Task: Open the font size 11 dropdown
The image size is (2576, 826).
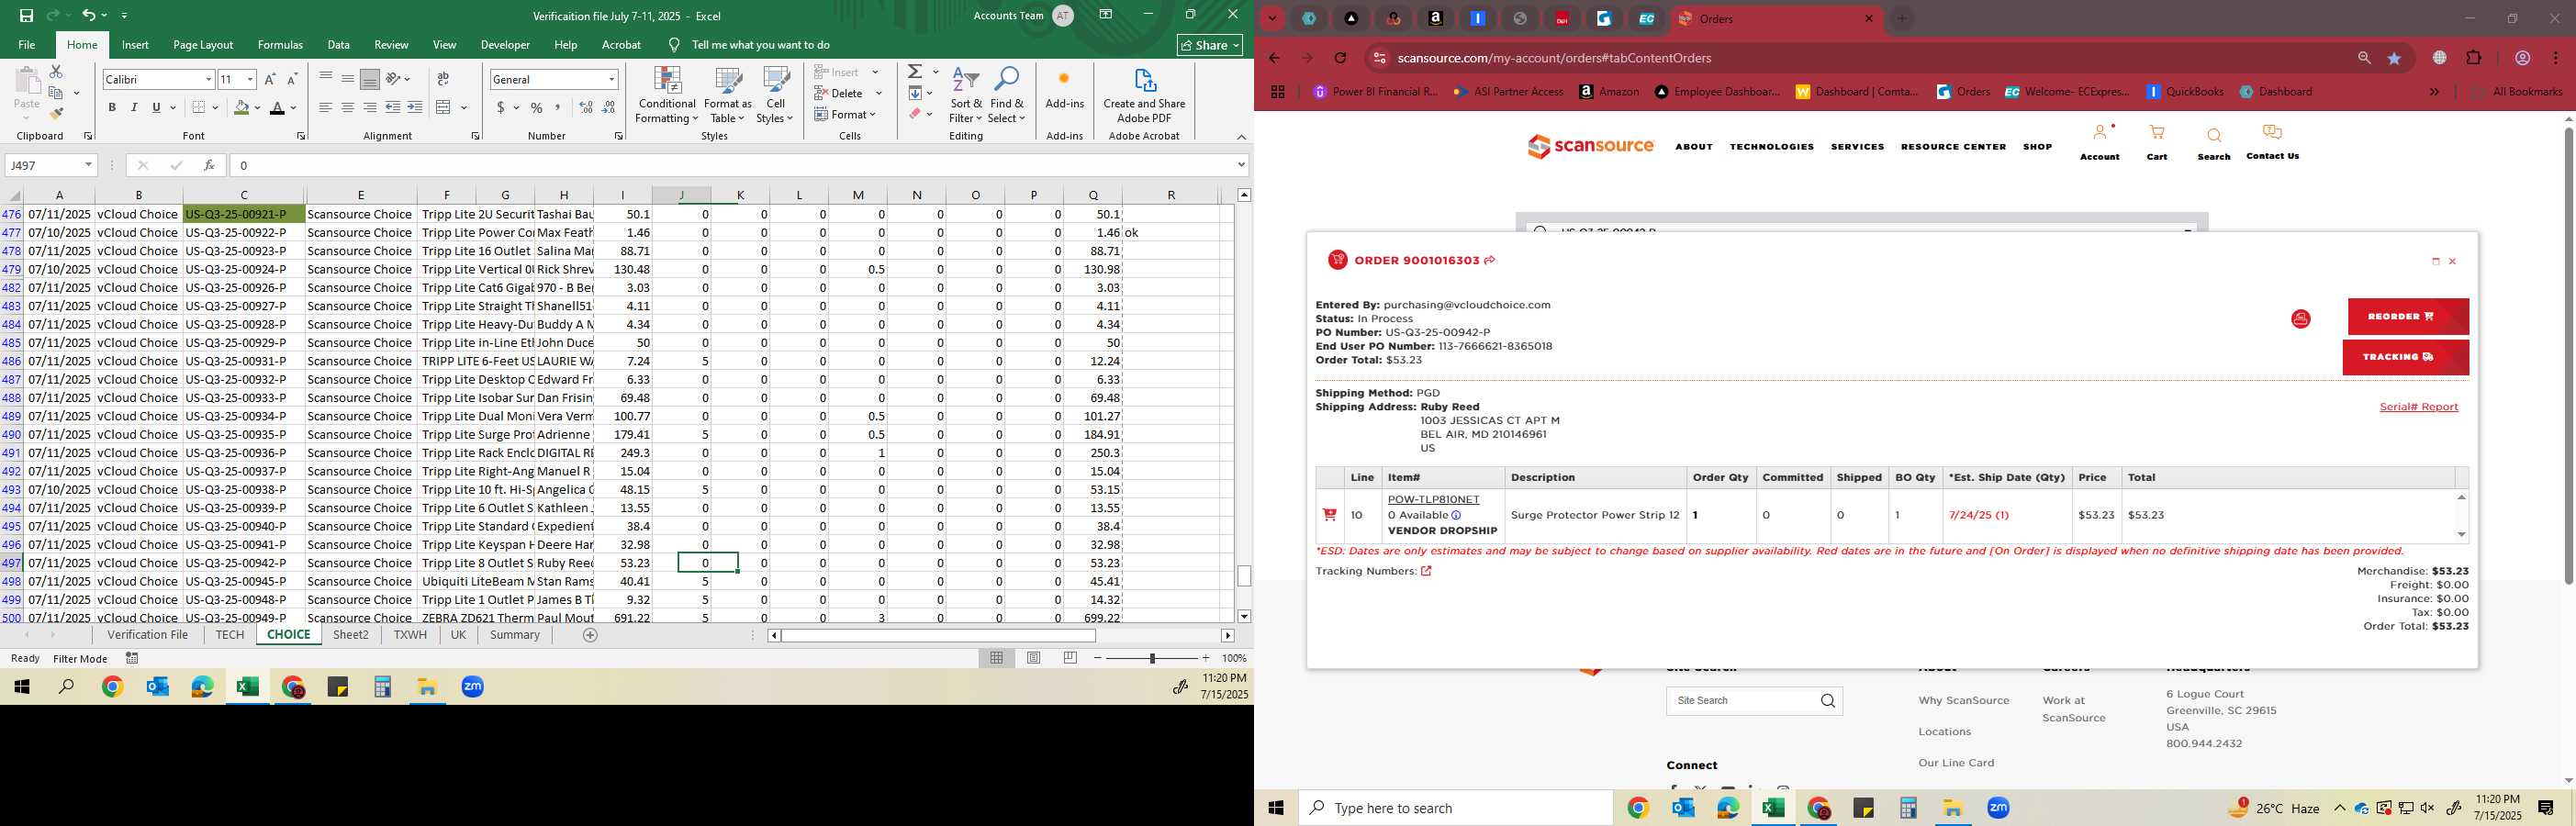Action: pyautogui.click(x=250, y=79)
